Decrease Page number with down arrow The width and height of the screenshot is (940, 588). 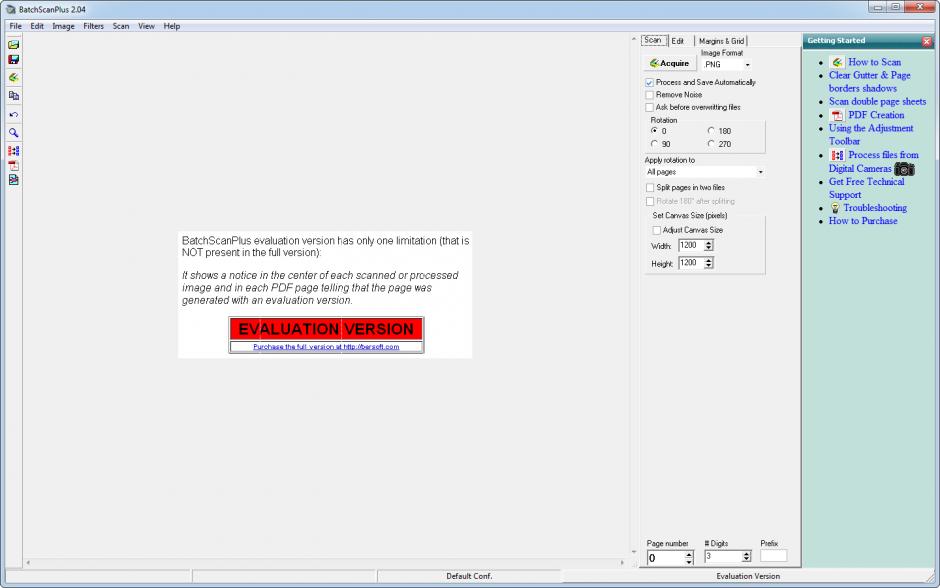[x=689, y=562]
